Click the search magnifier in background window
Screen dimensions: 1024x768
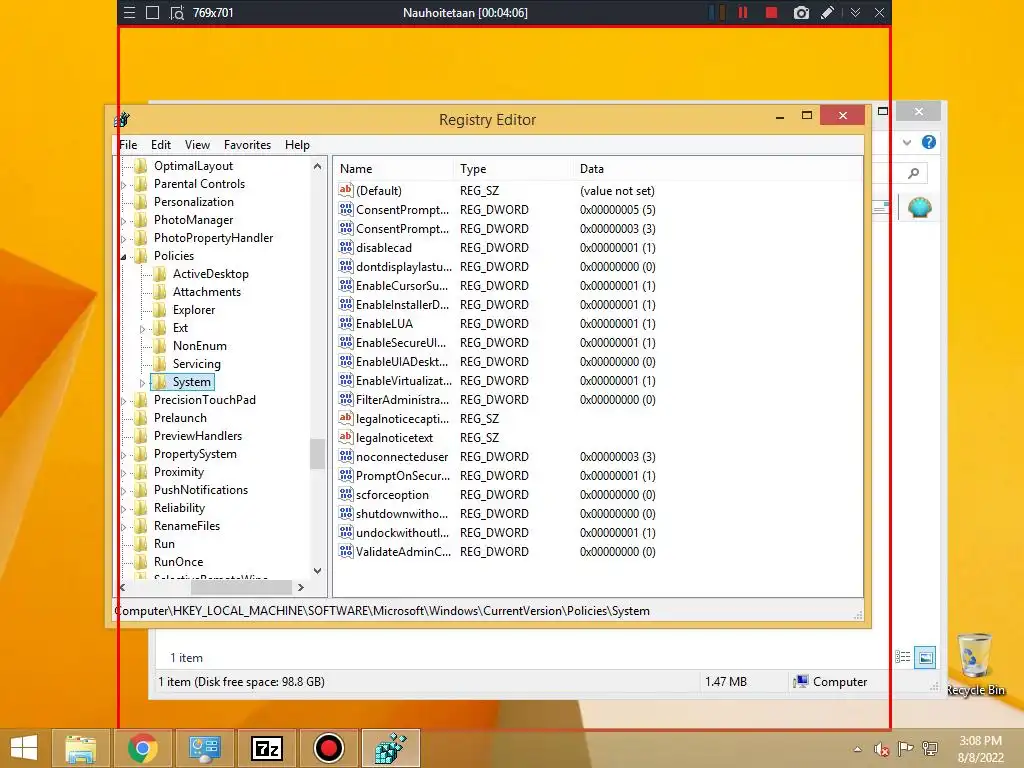click(914, 173)
